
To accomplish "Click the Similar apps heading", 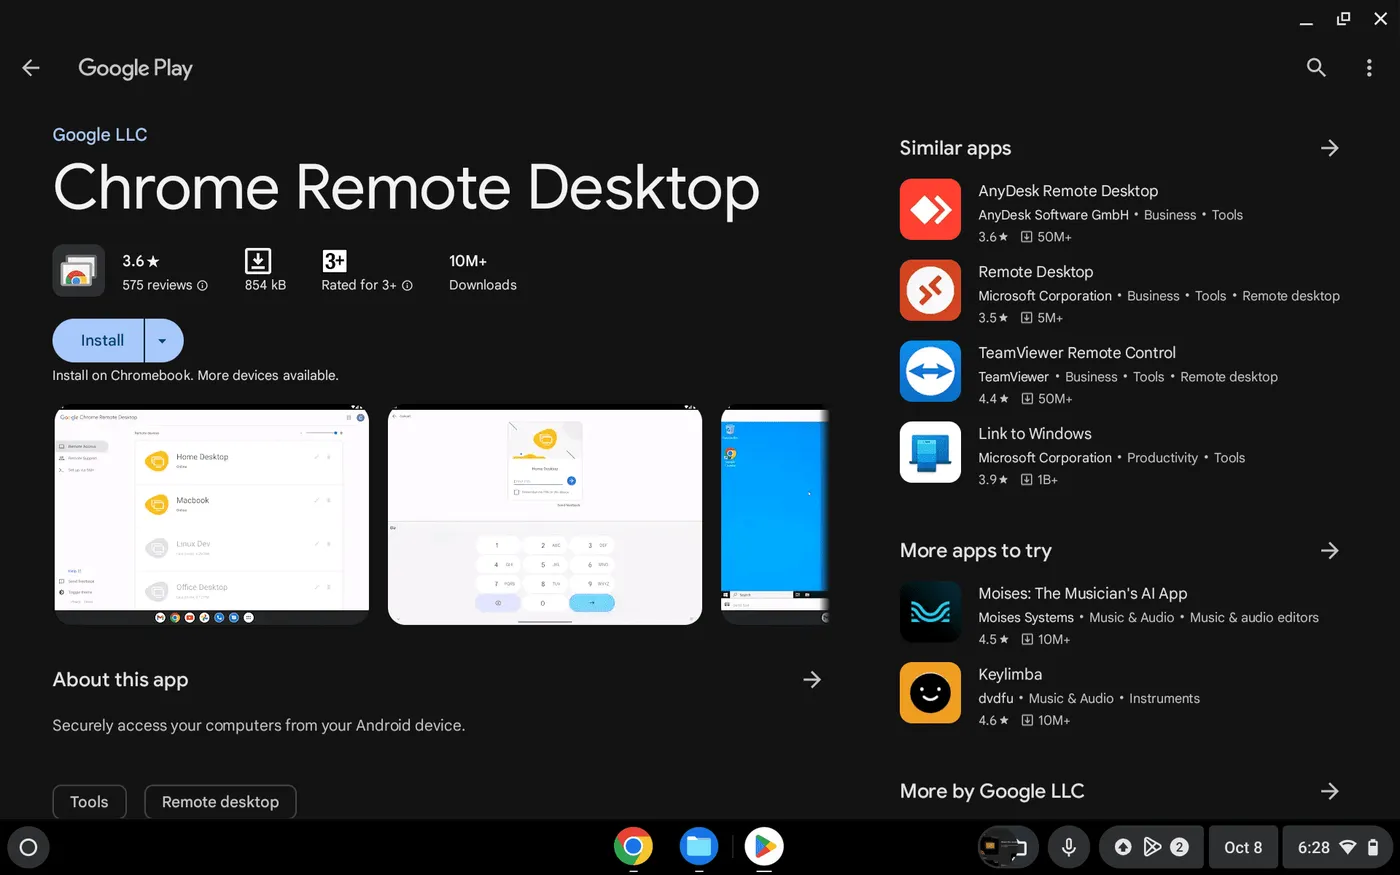I will (x=955, y=148).
